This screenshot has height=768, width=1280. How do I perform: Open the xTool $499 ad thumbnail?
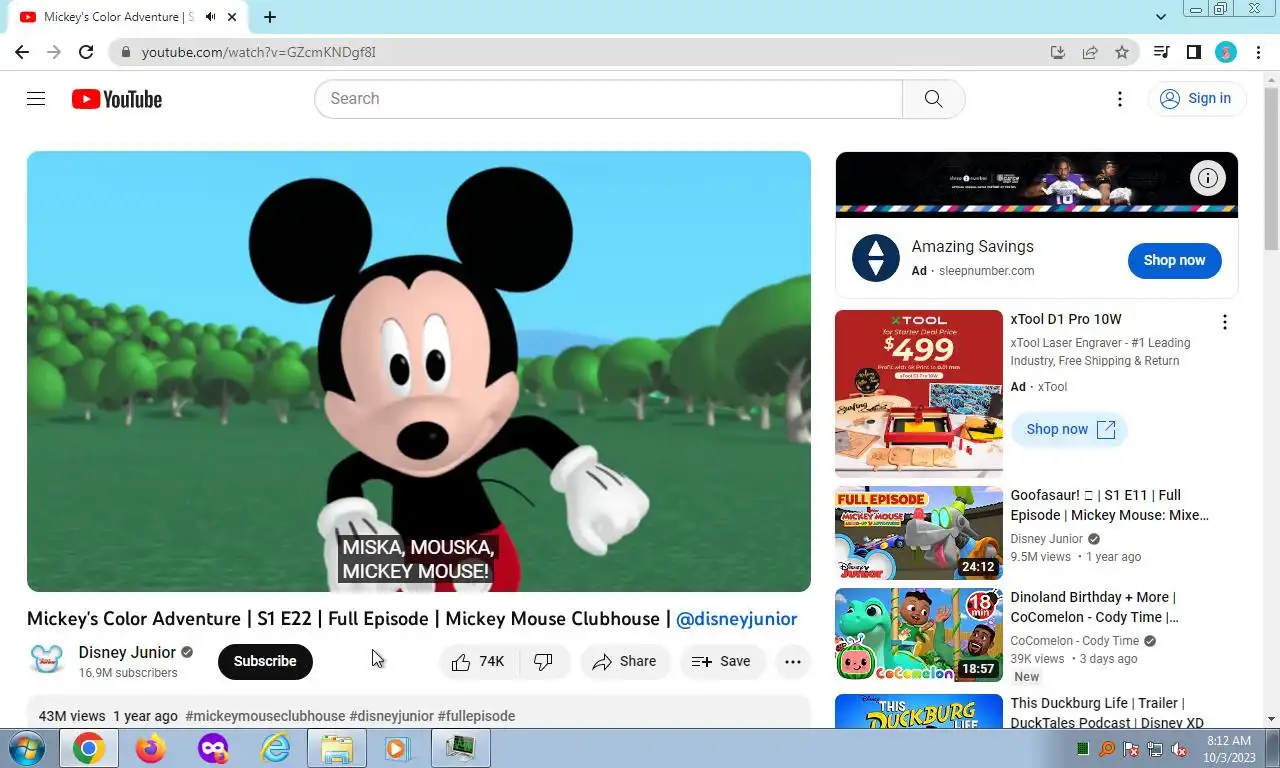919,394
